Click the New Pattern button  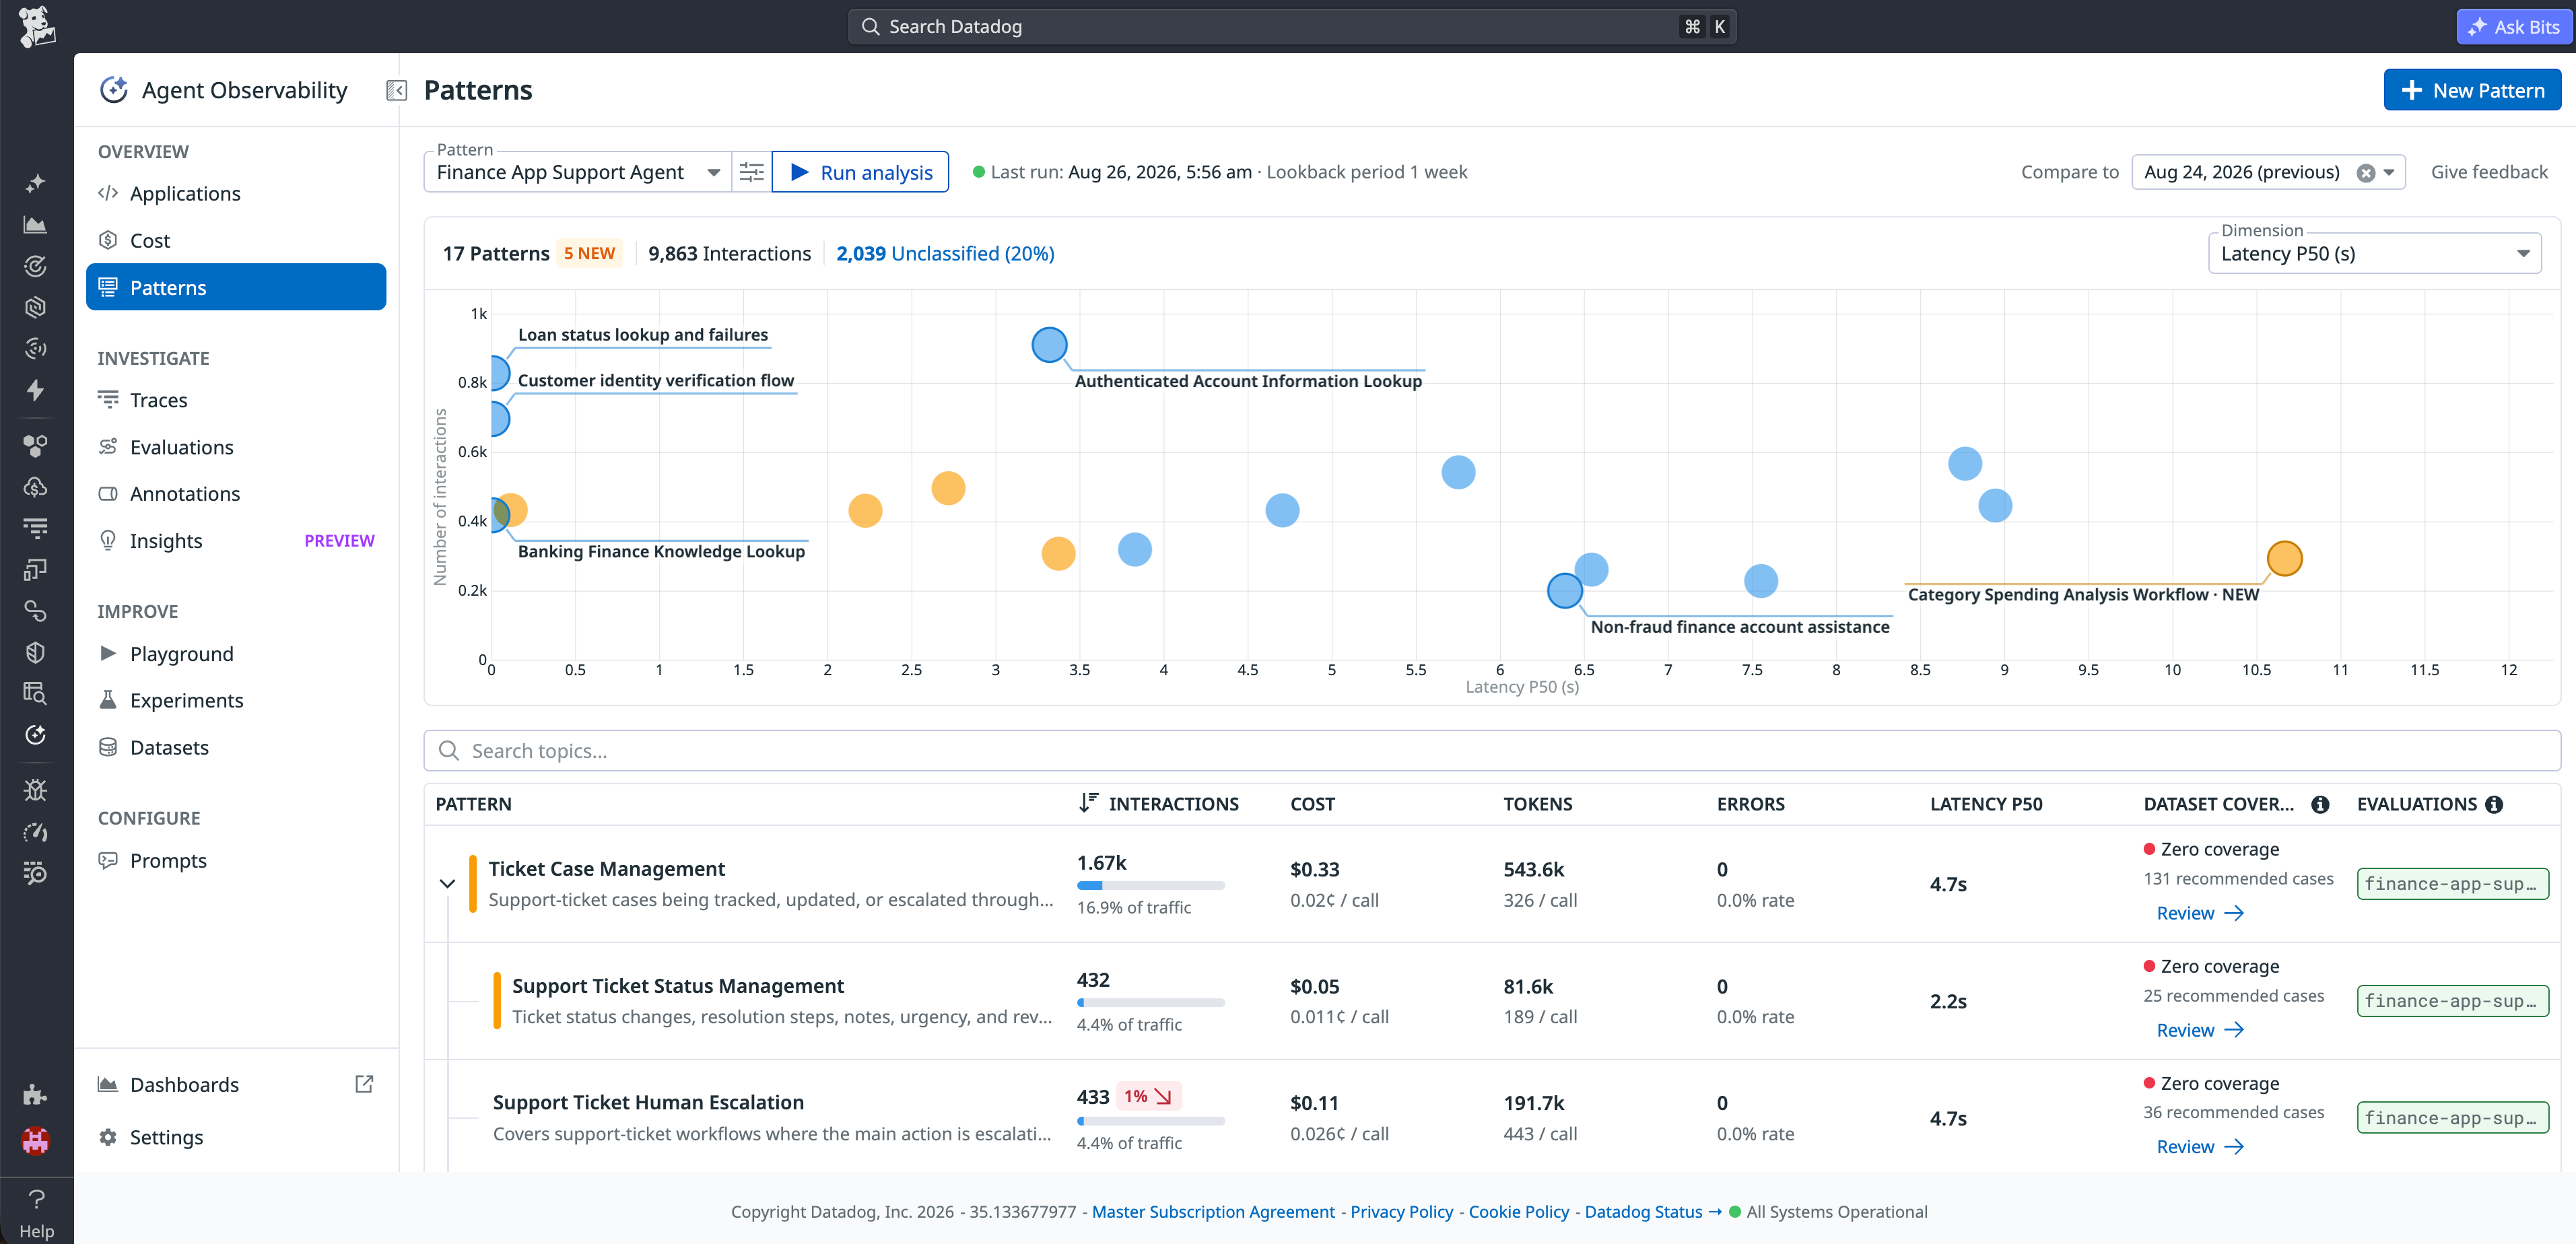point(2472,90)
